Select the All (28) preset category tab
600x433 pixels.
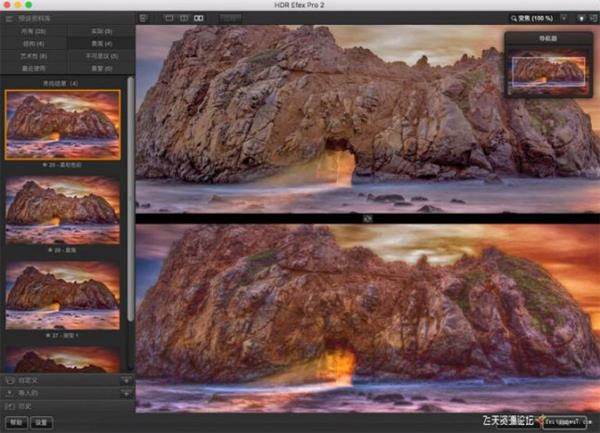tap(34, 32)
